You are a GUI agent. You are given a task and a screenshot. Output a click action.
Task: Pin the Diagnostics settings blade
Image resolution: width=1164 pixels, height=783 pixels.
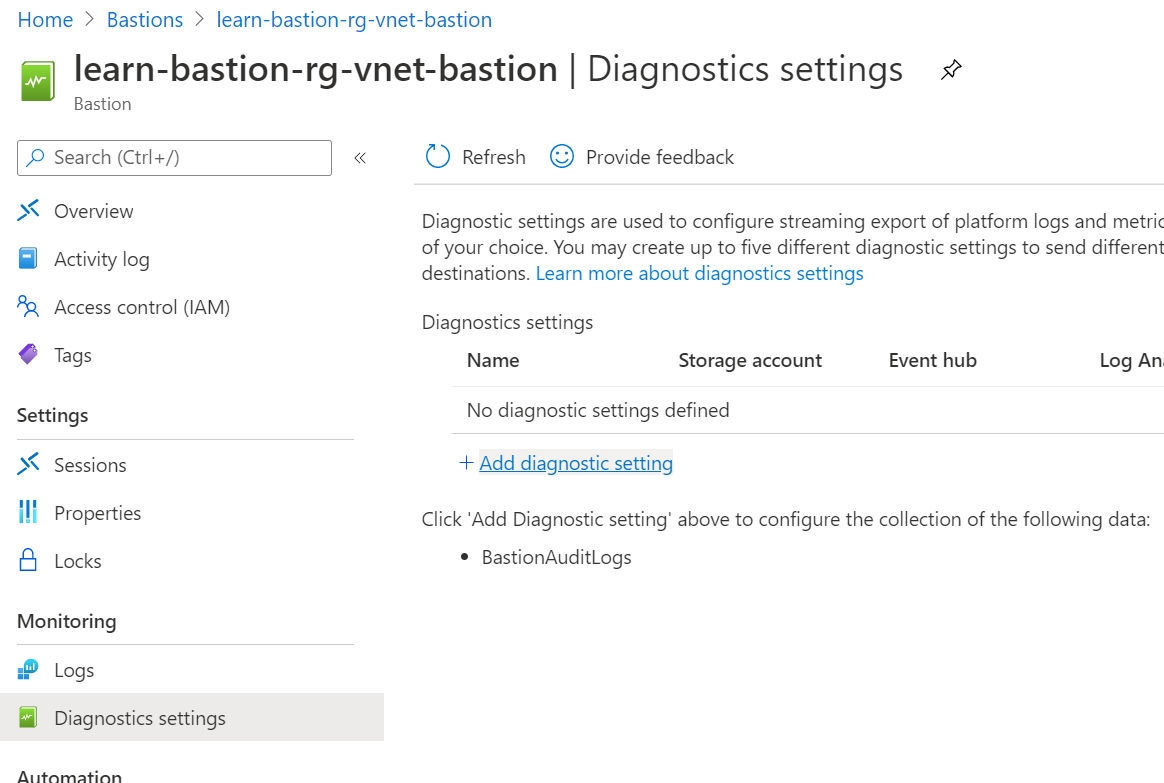click(951, 70)
